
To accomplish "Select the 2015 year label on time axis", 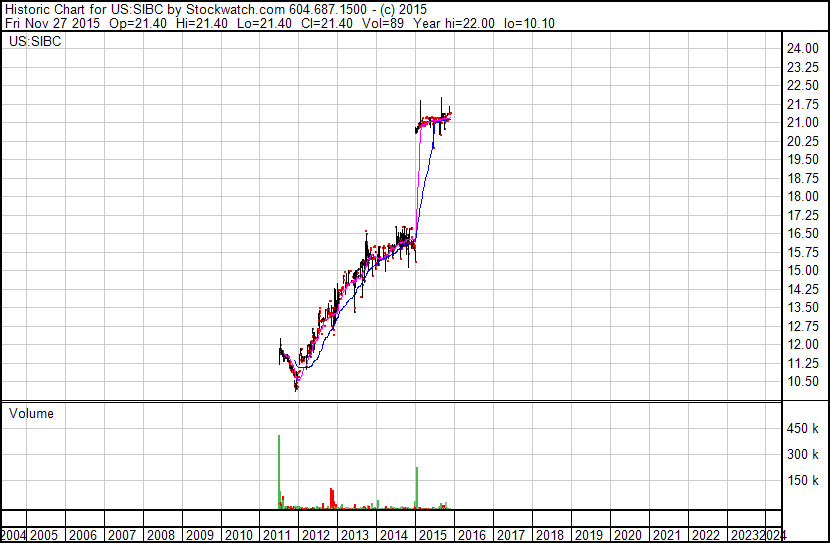I will [431, 535].
